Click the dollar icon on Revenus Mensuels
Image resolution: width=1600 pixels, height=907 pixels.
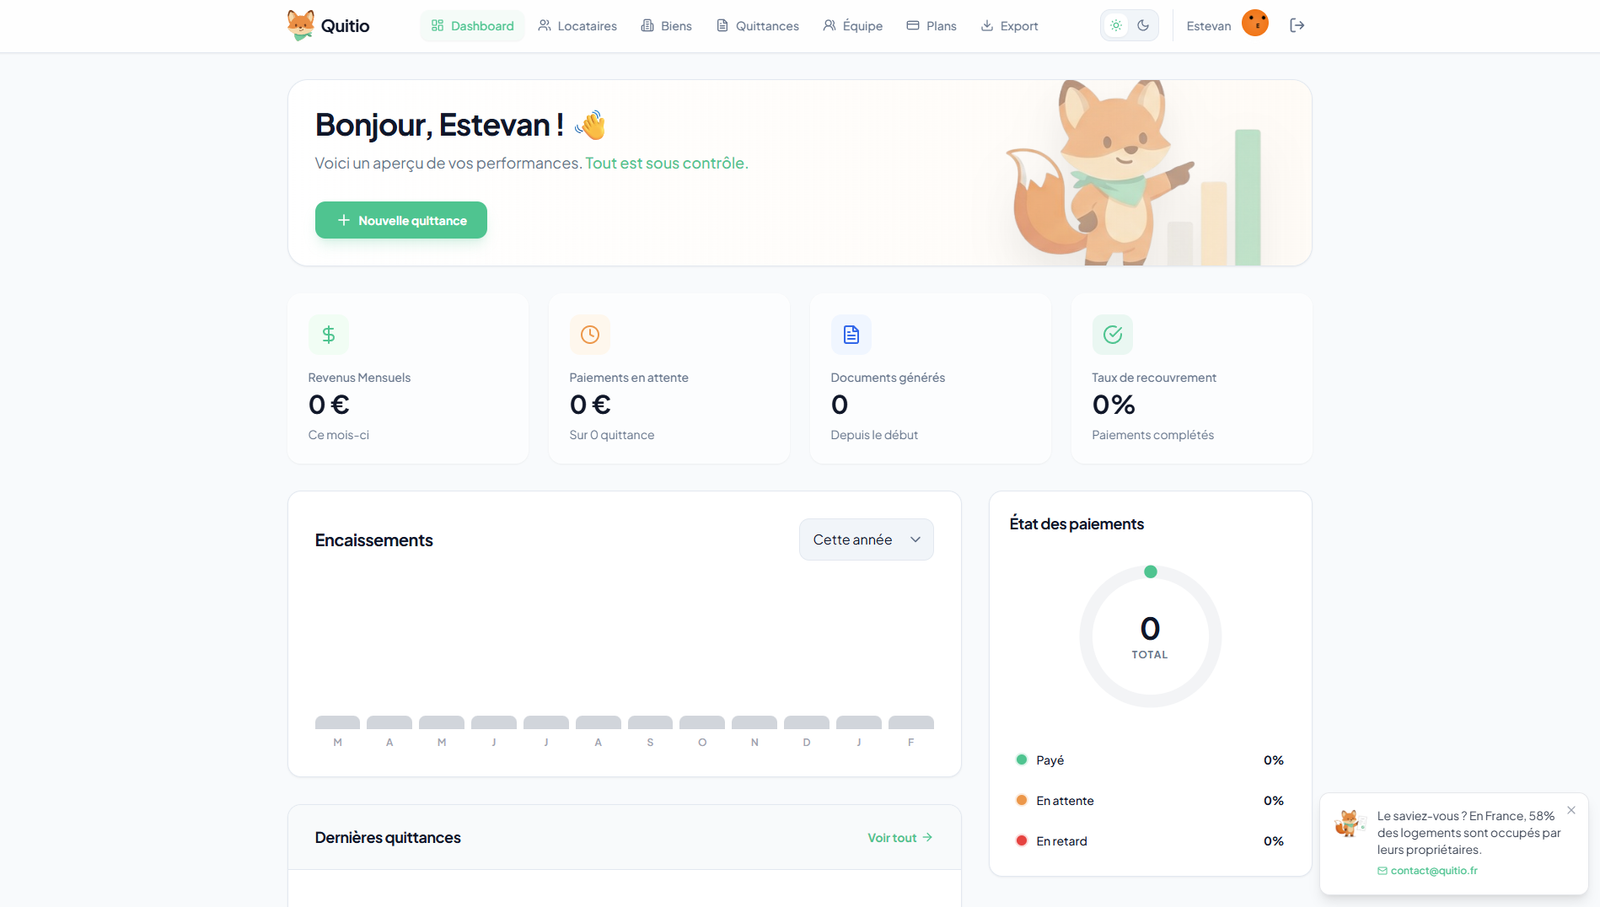coord(328,335)
